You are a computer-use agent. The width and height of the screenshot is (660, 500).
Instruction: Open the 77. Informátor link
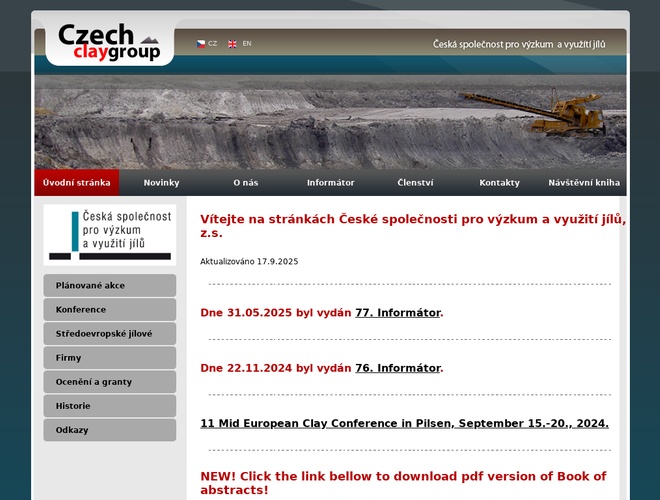tap(397, 313)
